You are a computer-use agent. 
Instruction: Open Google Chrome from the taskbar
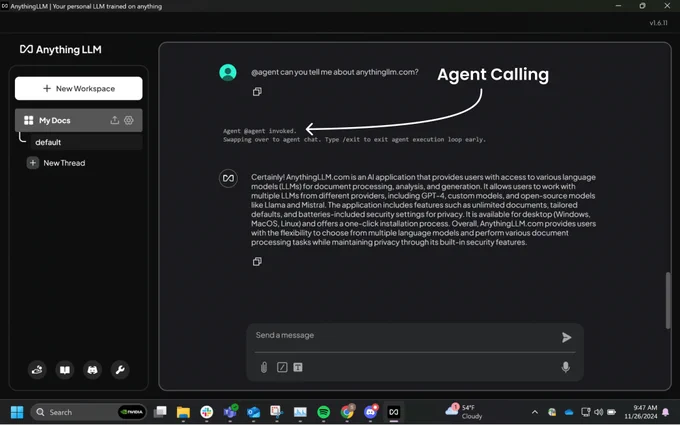[347, 412]
